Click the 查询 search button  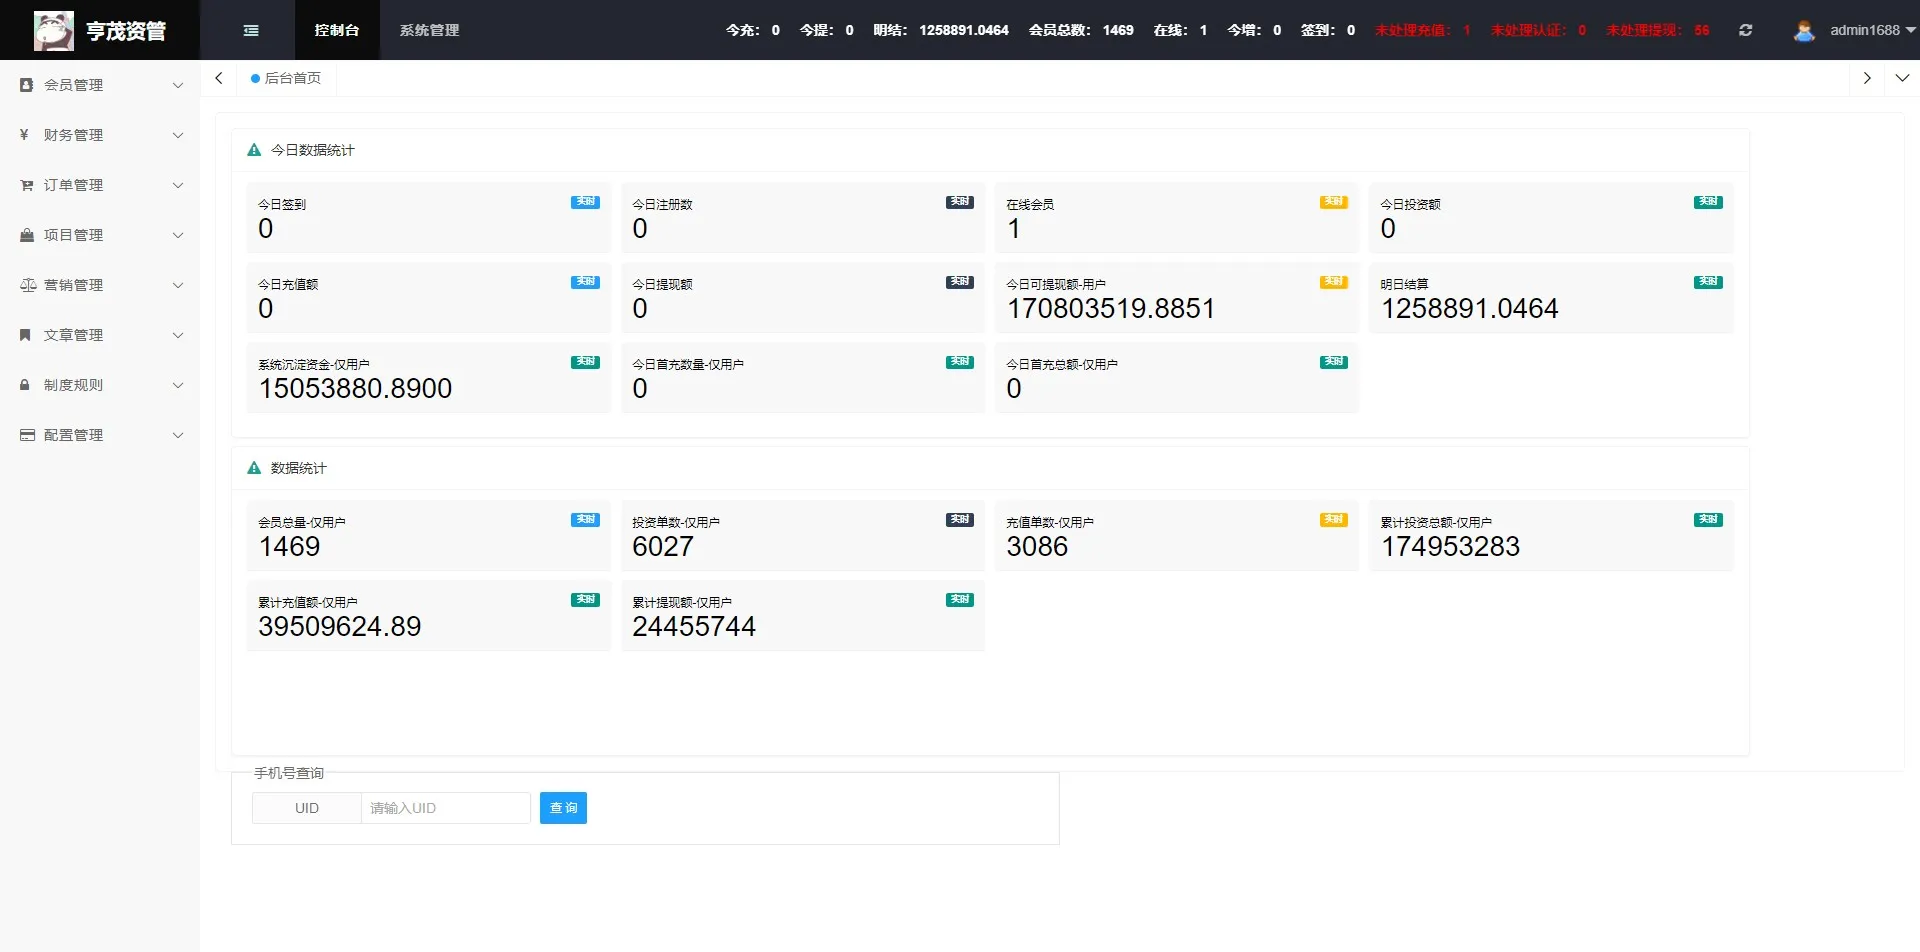click(563, 808)
